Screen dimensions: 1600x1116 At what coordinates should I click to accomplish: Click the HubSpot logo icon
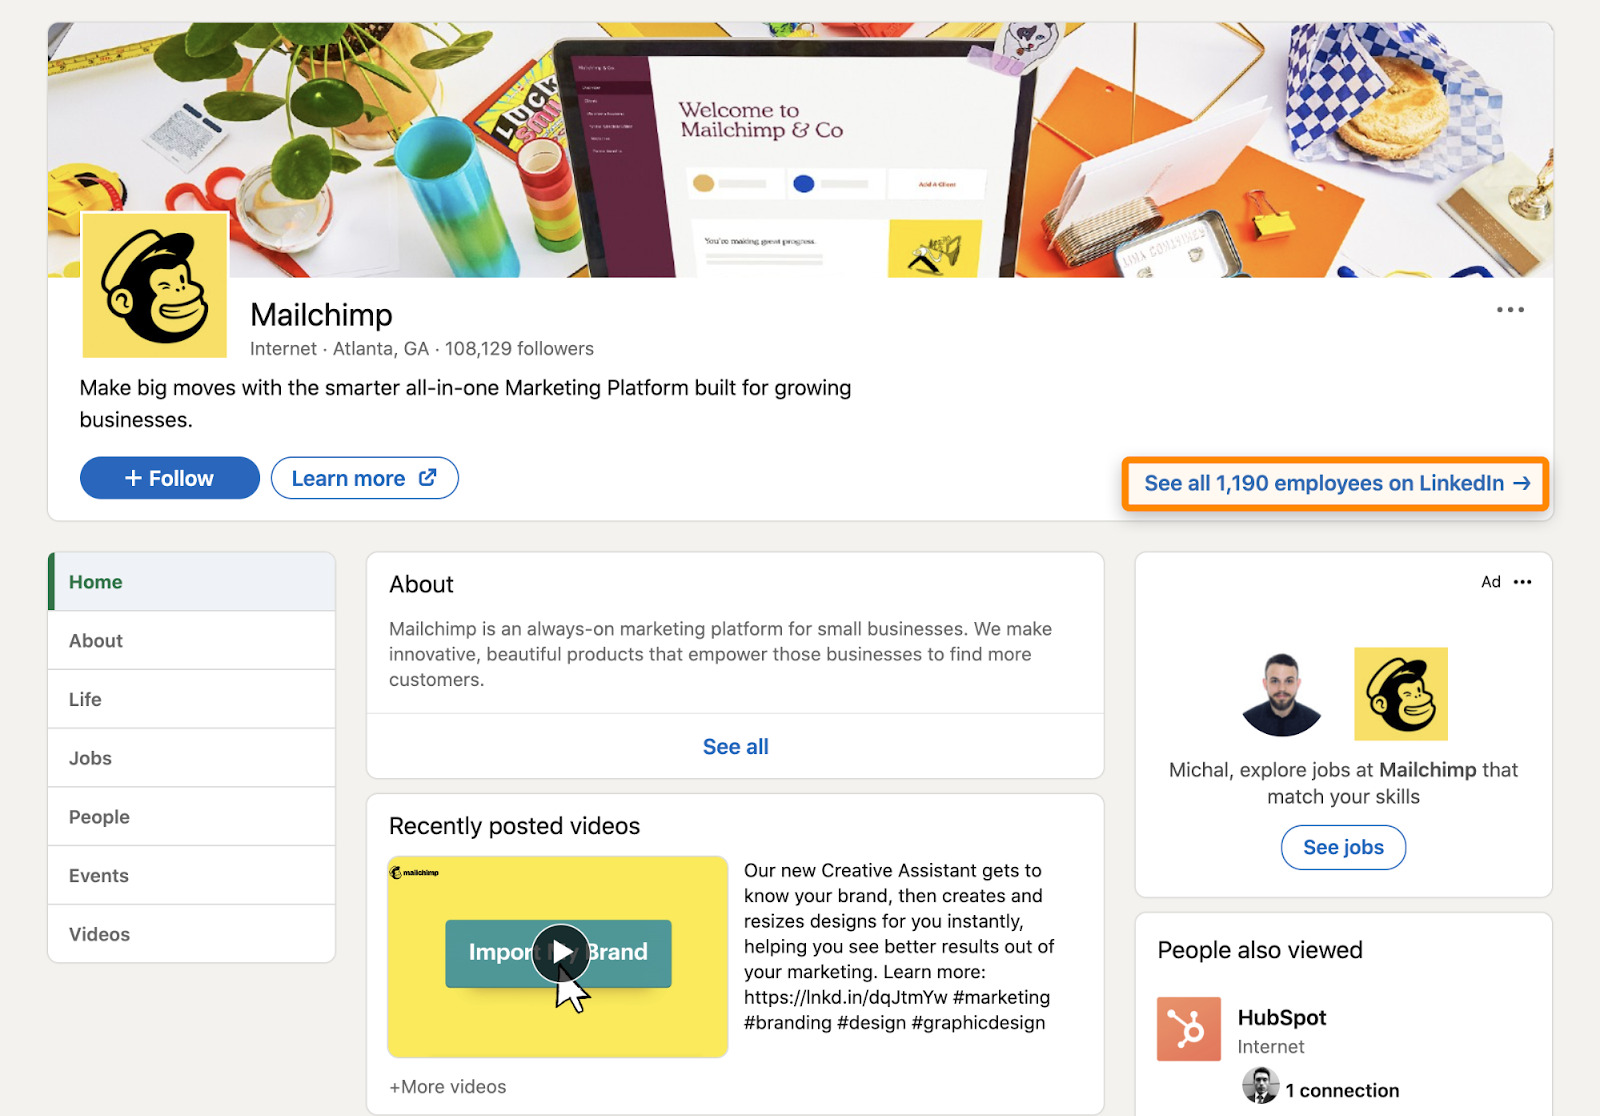[1188, 1028]
